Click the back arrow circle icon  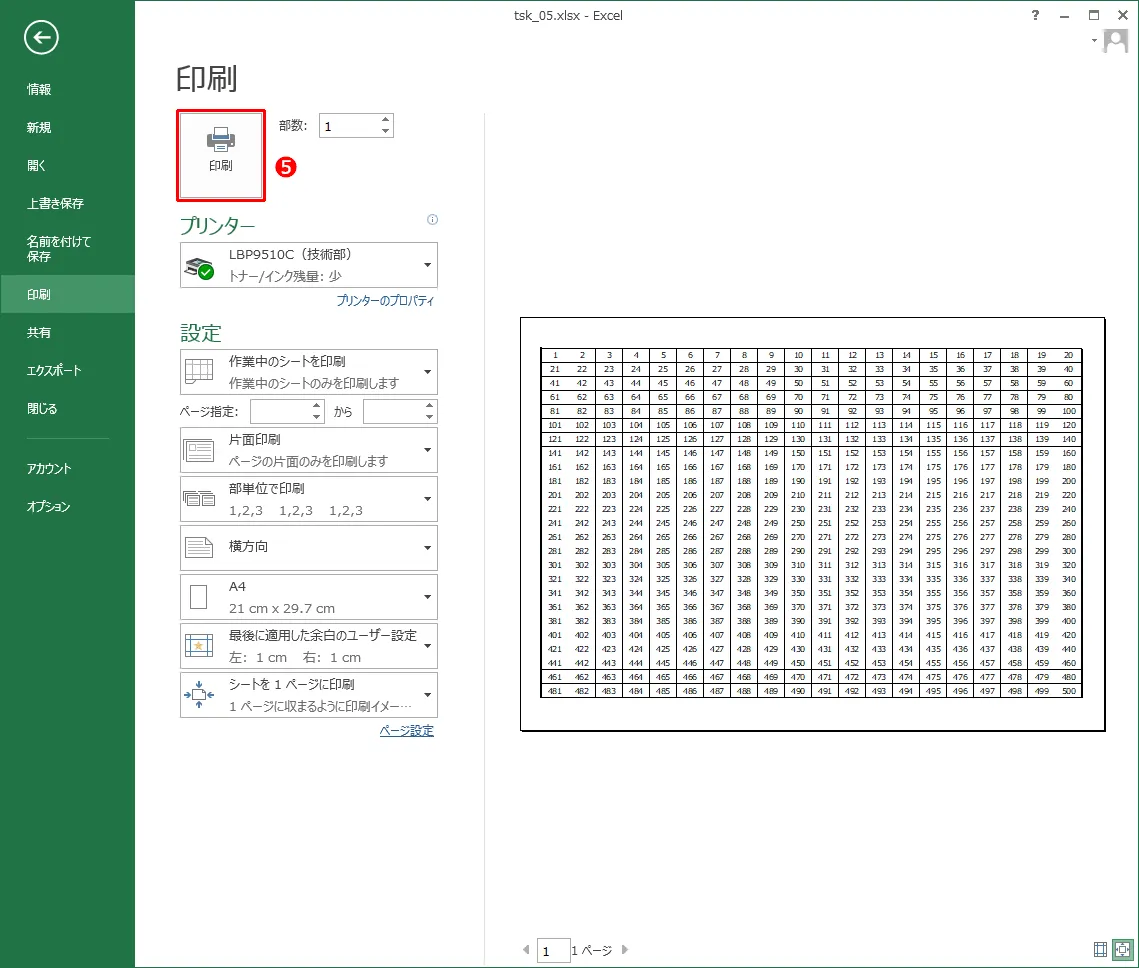tap(41, 37)
